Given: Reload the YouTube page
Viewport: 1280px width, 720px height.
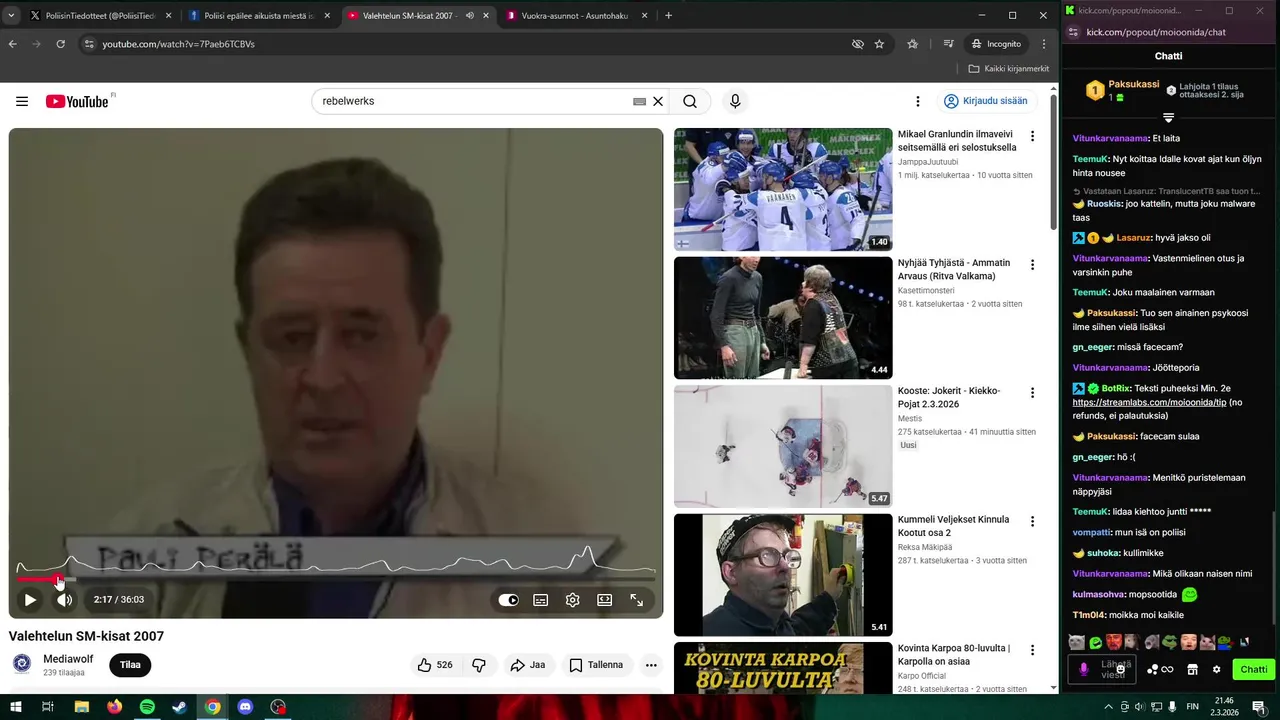Looking at the screenshot, I should tap(61, 44).
